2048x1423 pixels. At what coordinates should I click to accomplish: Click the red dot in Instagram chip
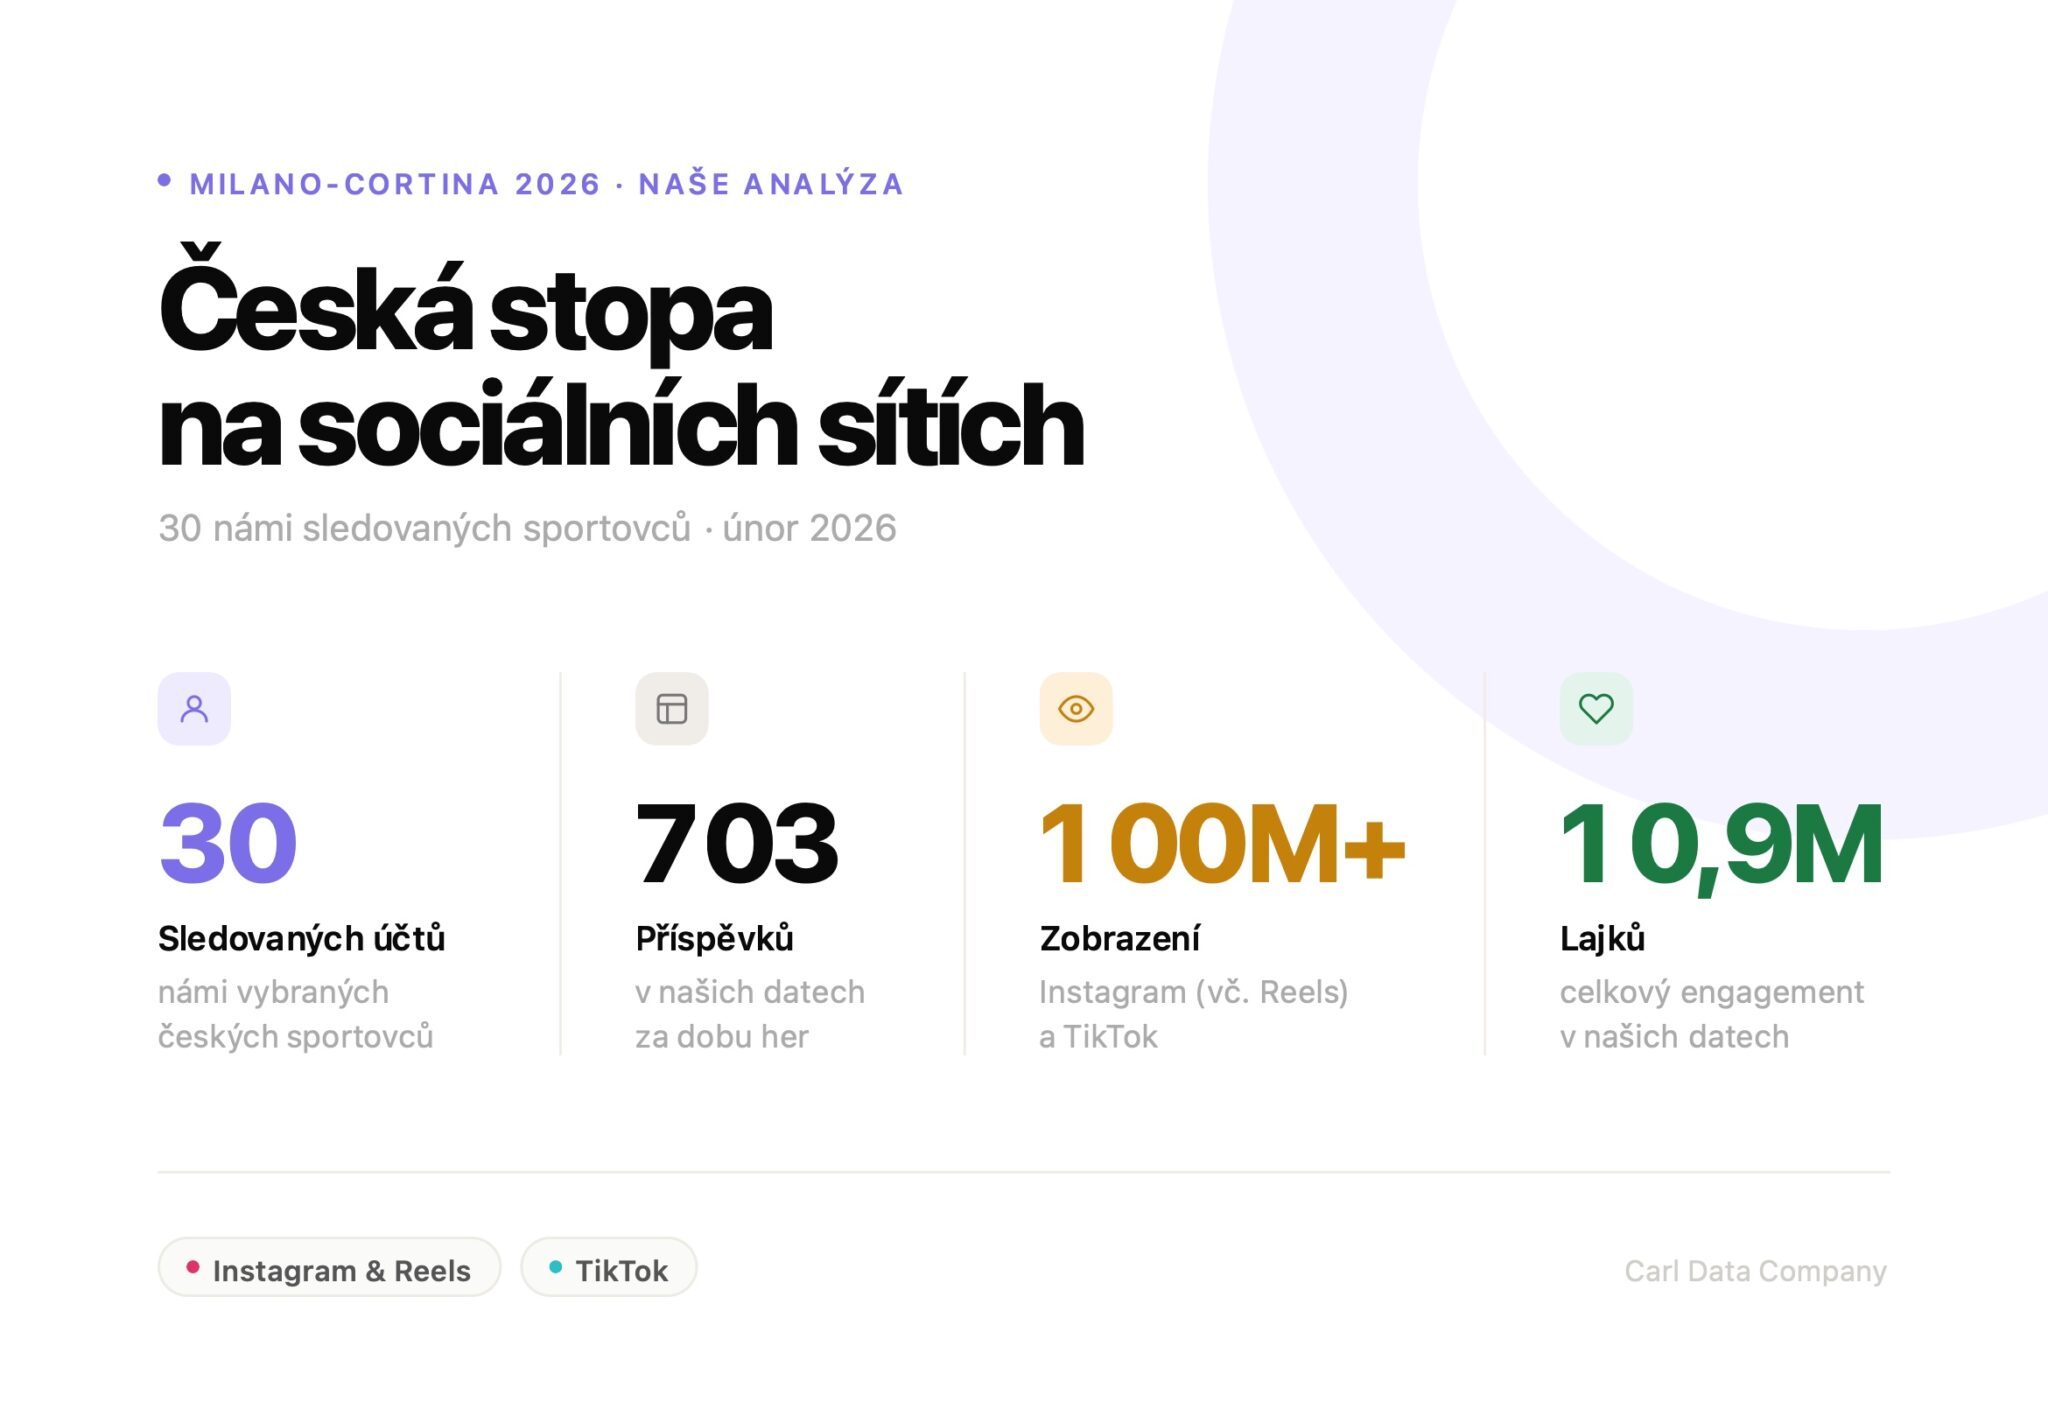[193, 1267]
